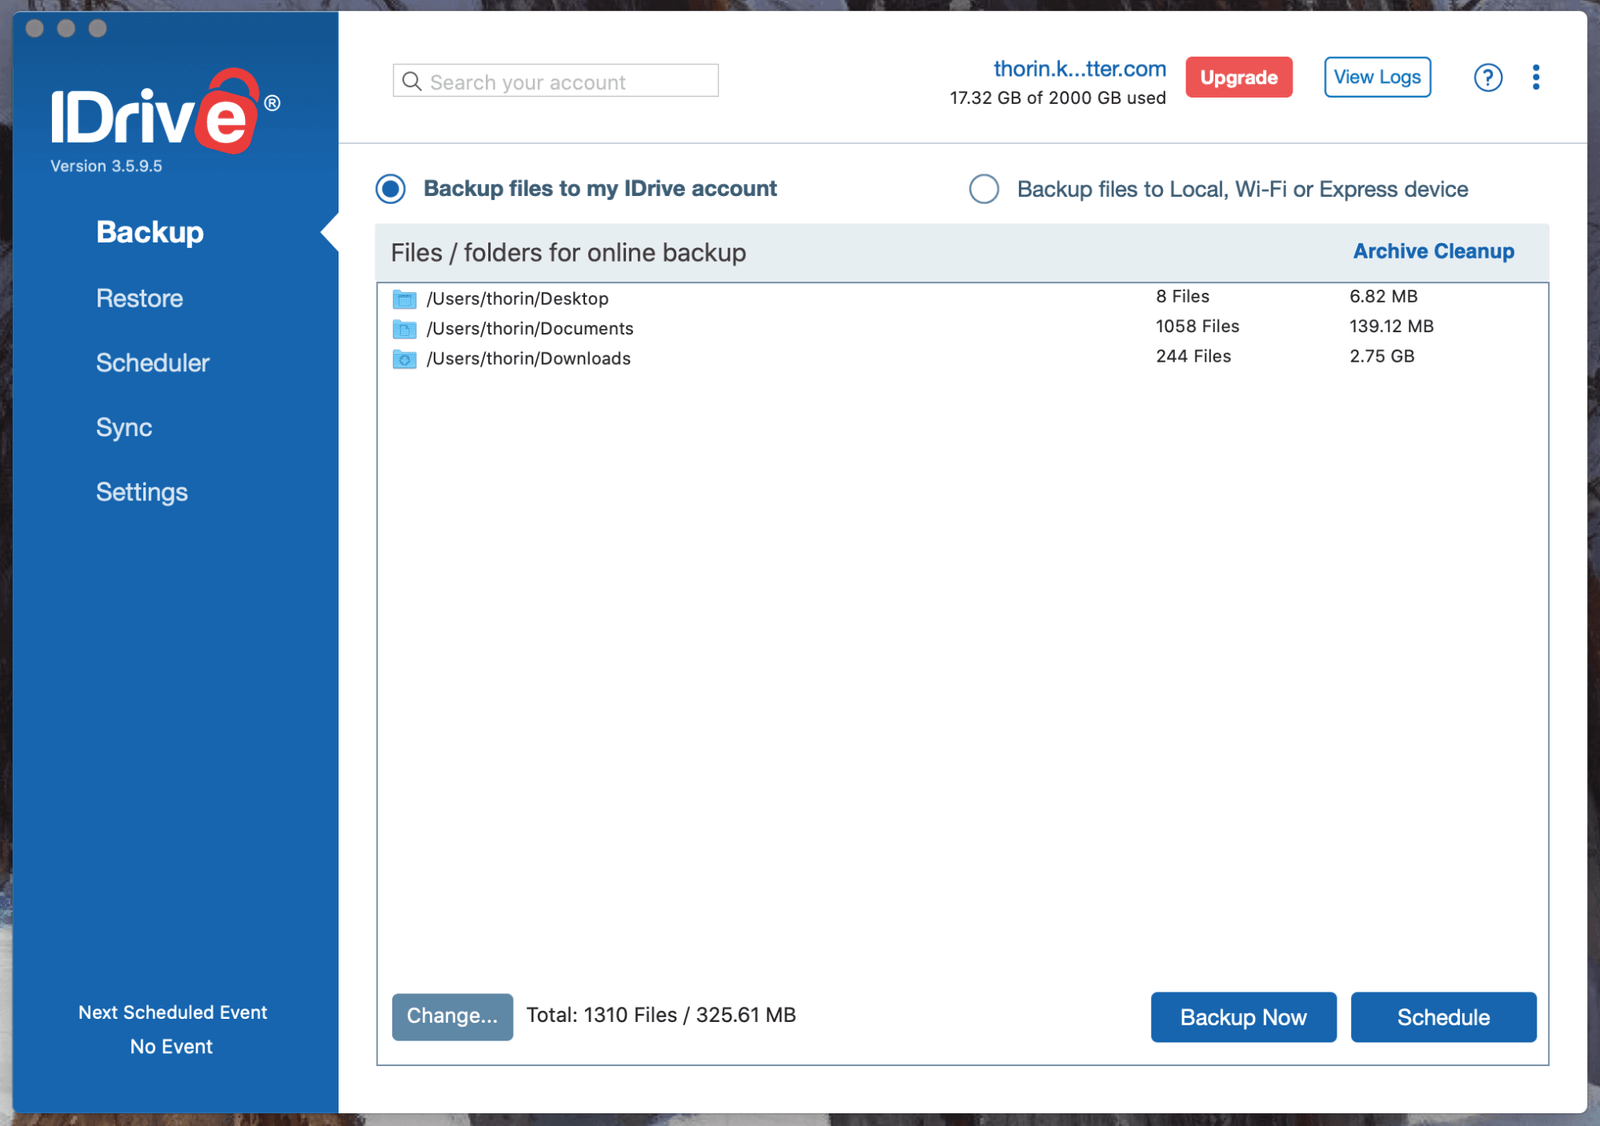This screenshot has width=1600, height=1126.
Task: Switch to the Sync section
Action: (124, 428)
